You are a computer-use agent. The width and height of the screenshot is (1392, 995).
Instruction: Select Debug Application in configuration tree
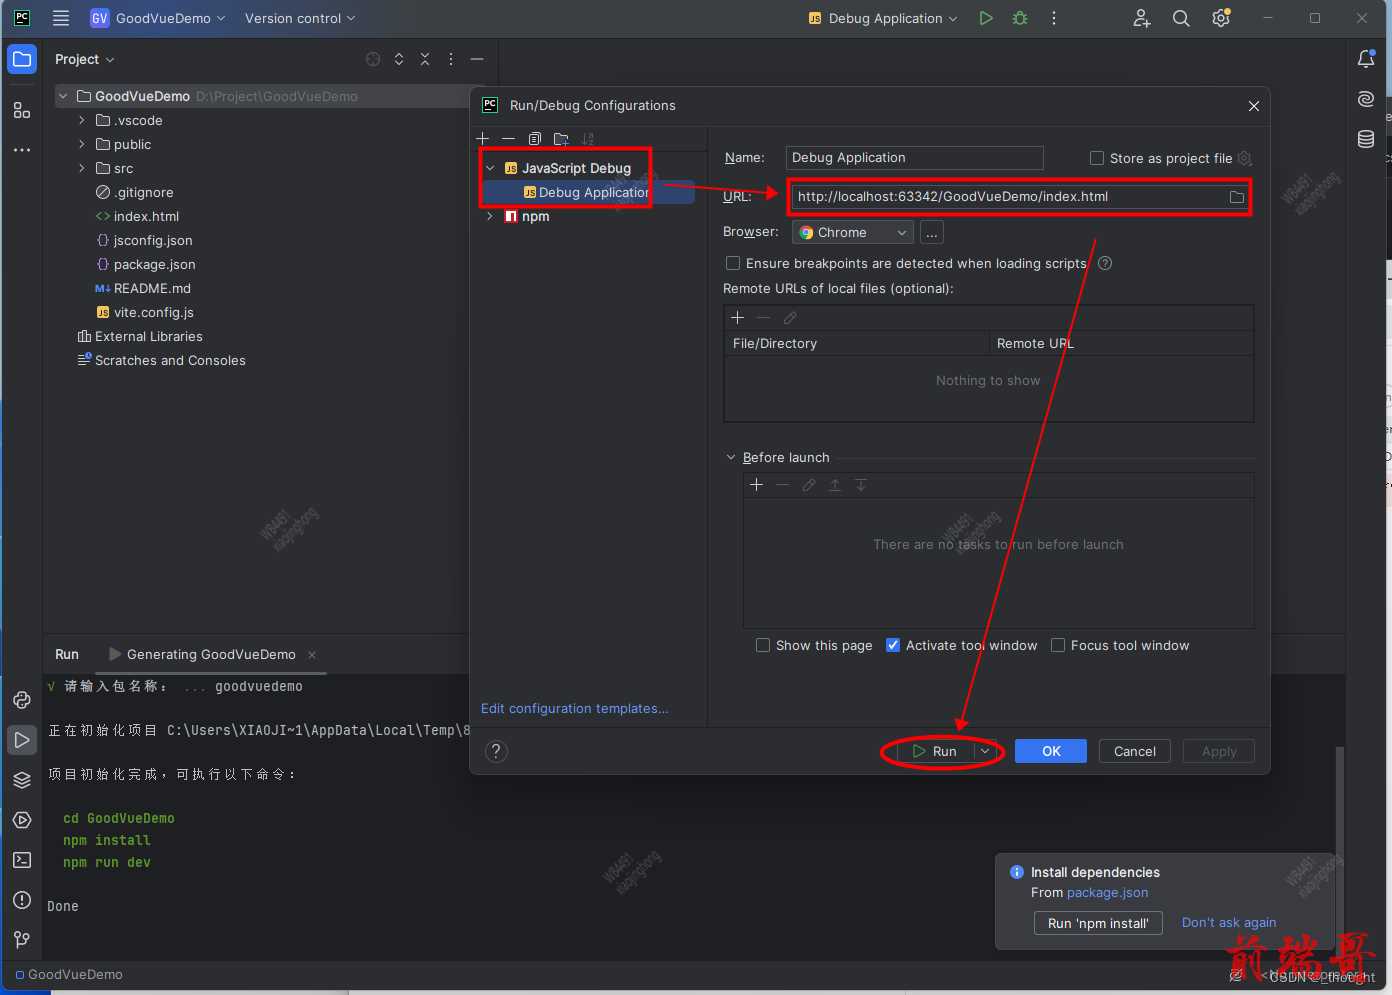tap(588, 192)
